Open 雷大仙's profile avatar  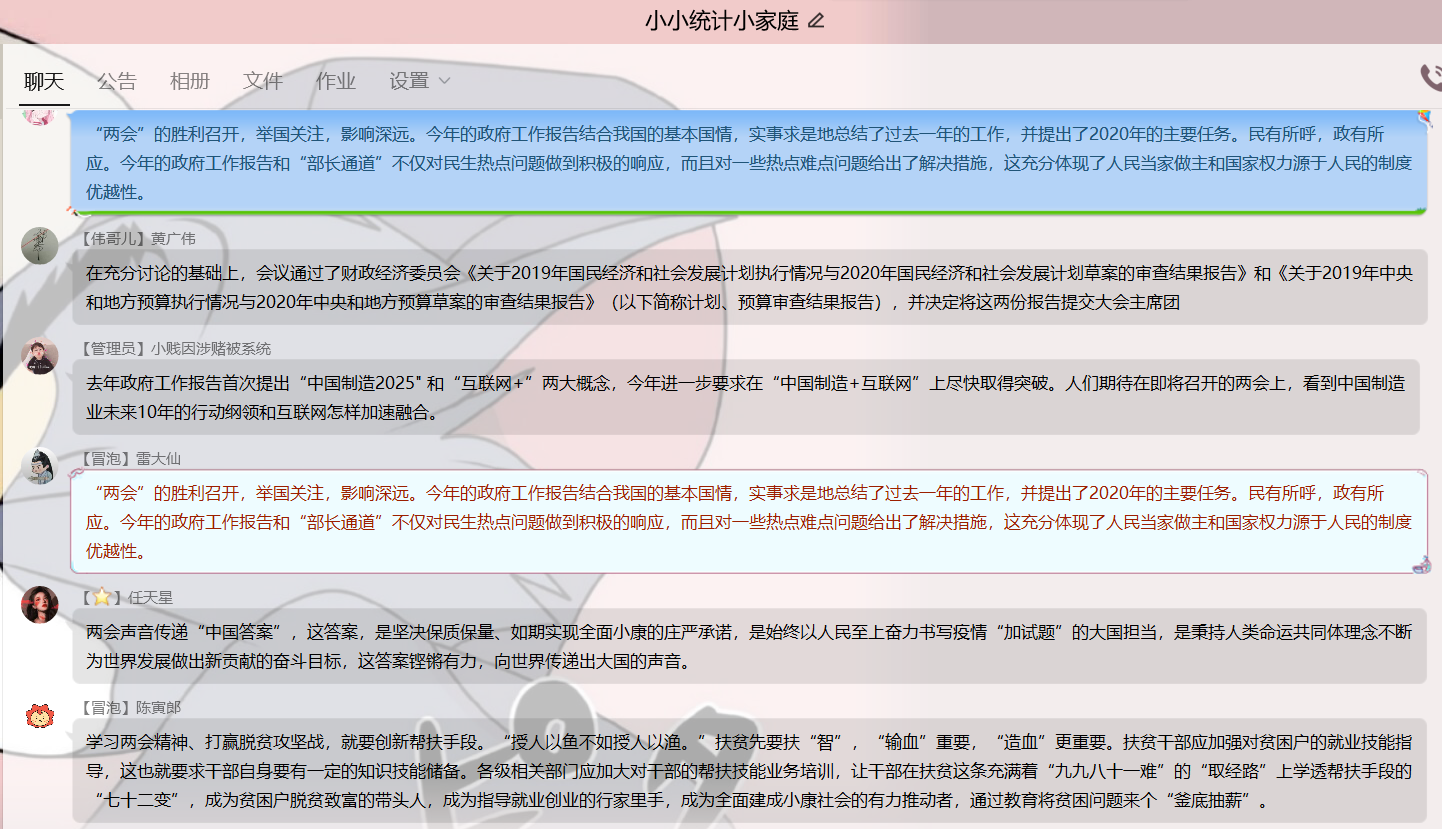[40, 466]
